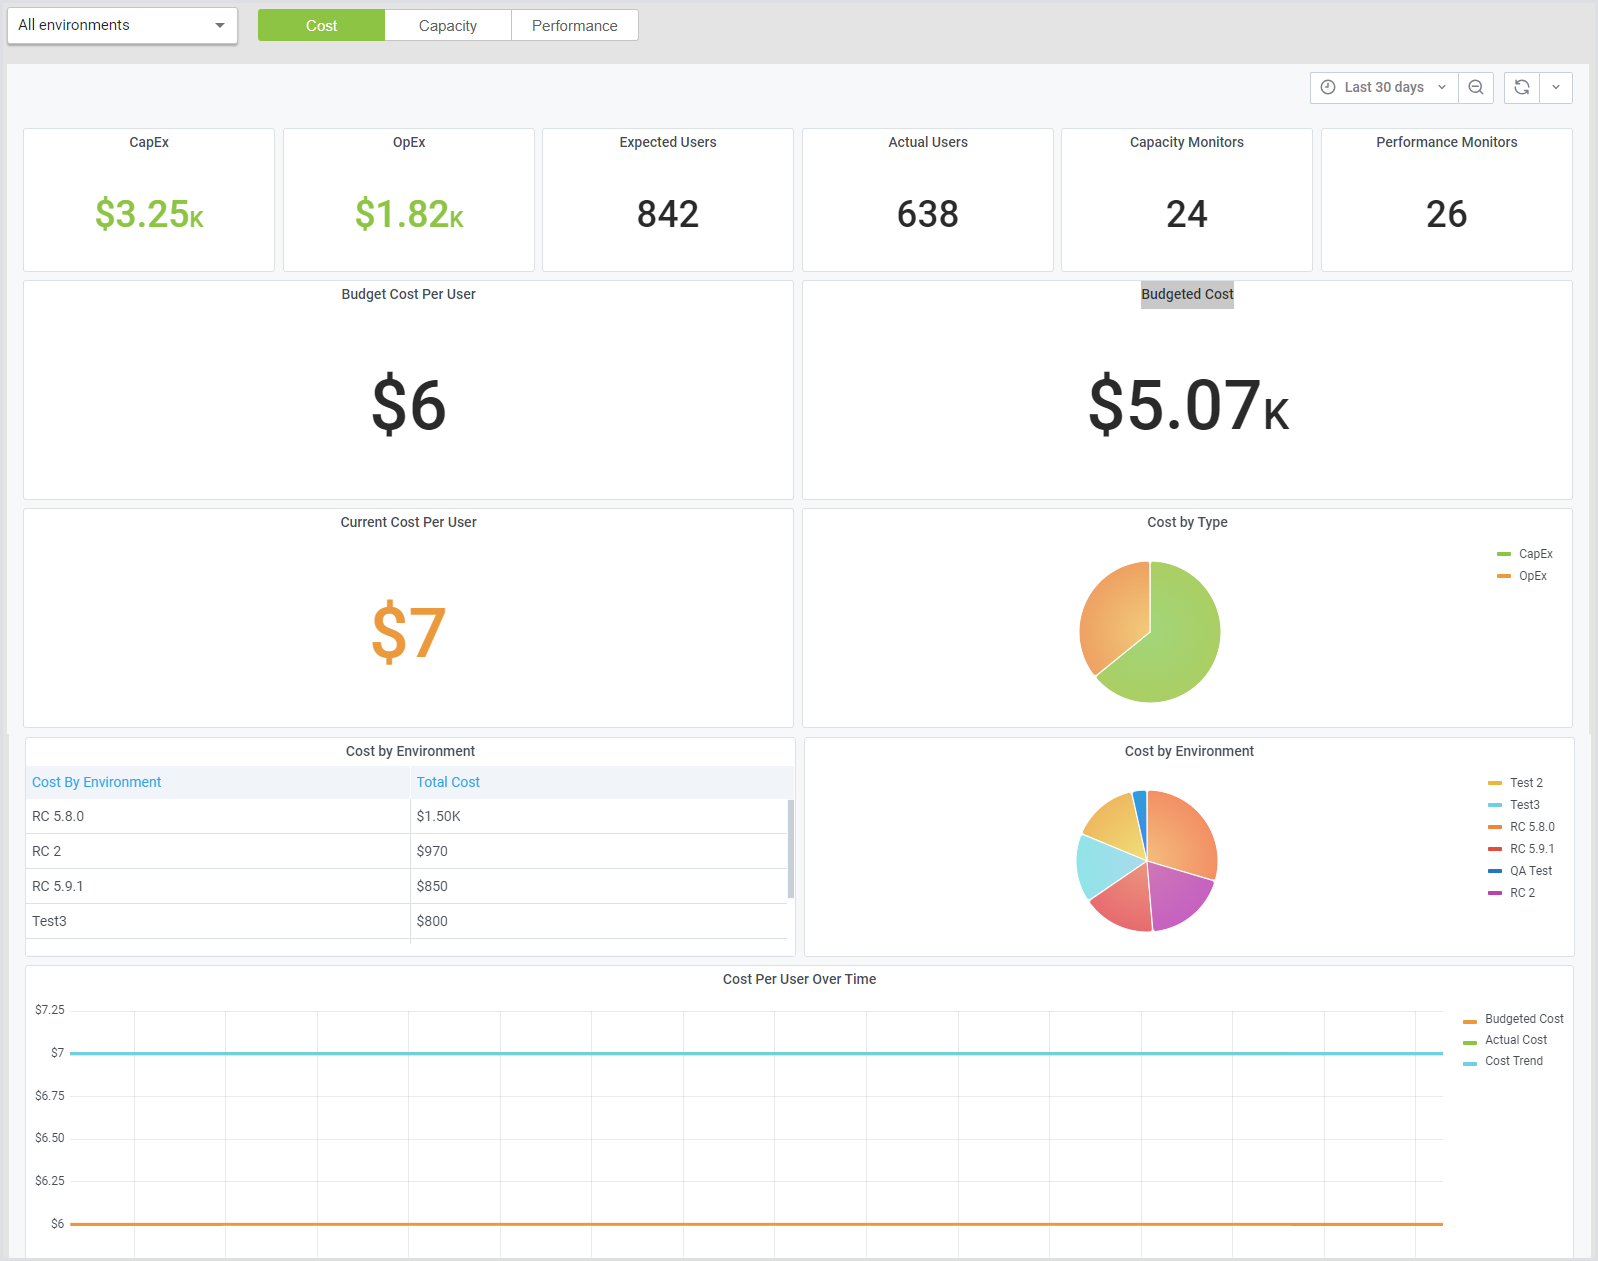Click the clock icon in time picker

tap(1328, 88)
